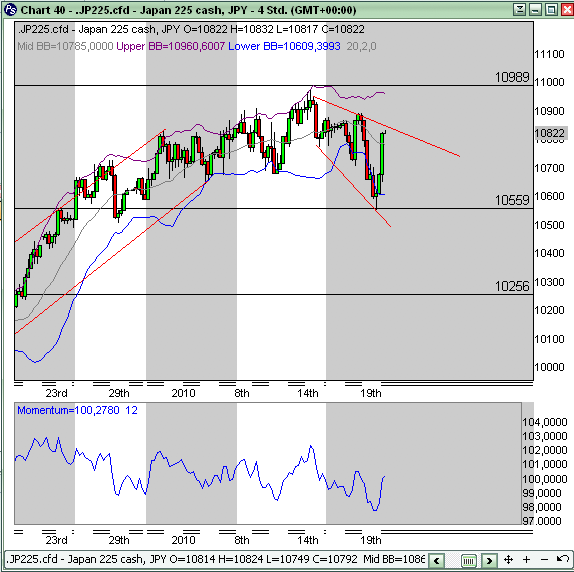Click the 14th date label under price chart
The image size is (574, 572).
(308, 393)
